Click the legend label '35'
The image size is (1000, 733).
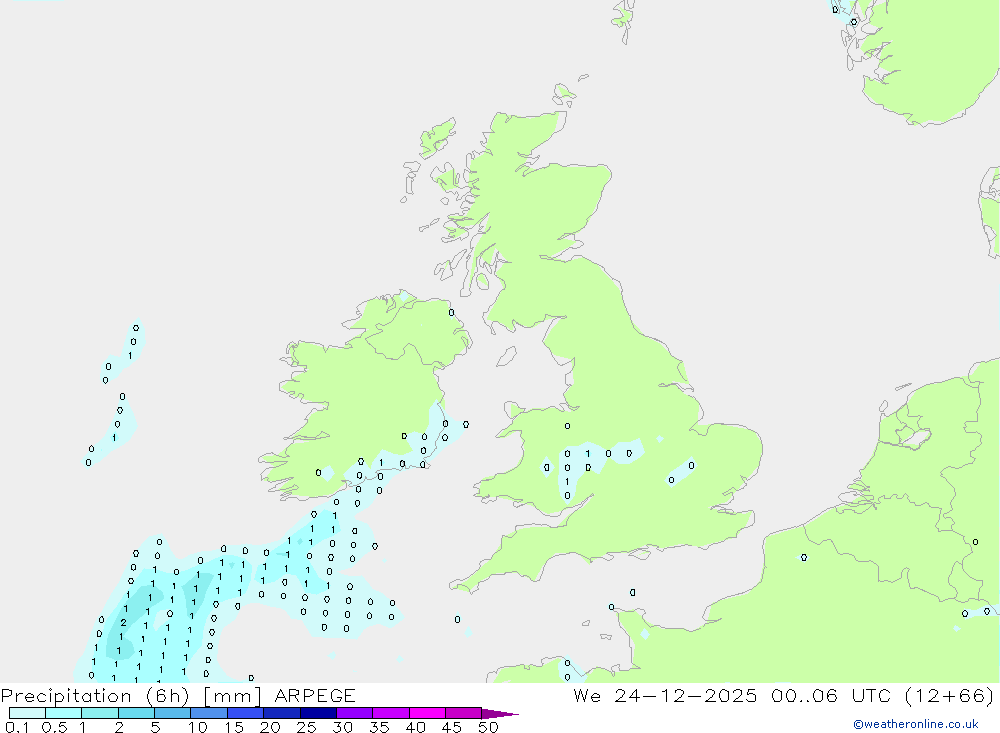[379, 727]
